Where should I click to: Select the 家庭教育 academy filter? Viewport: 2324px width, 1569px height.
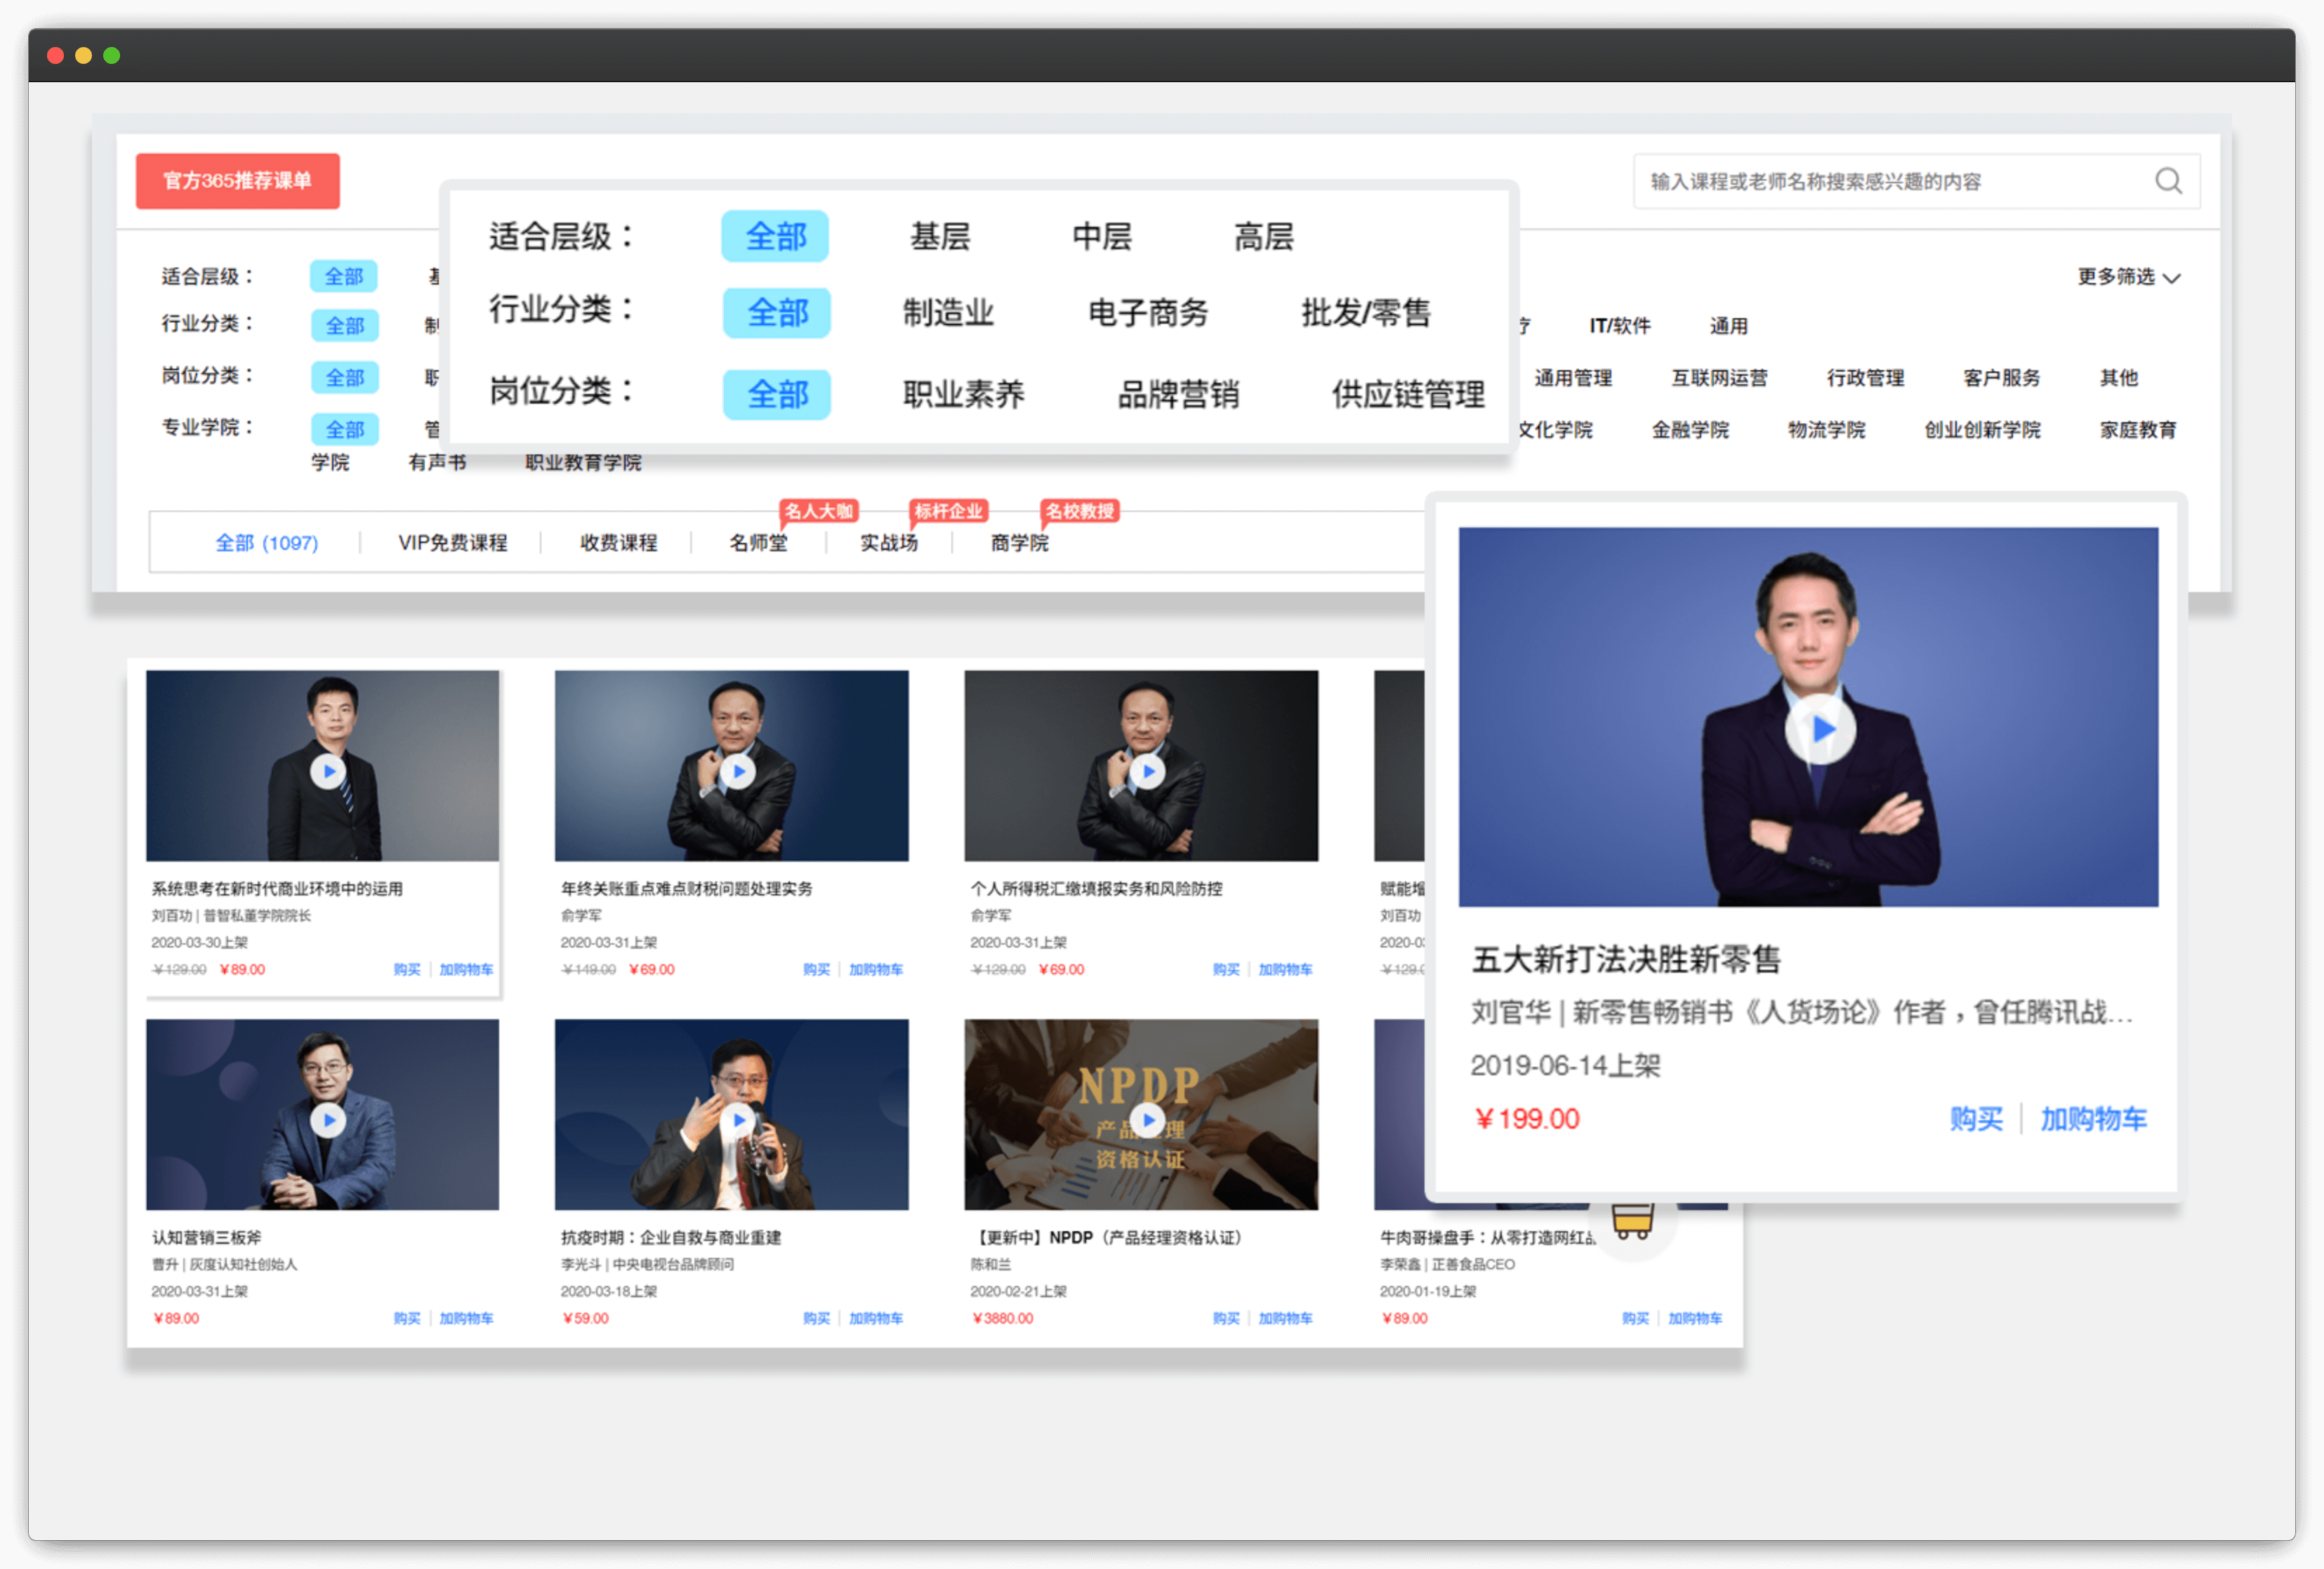pyautogui.click(x=2138, y=430)
